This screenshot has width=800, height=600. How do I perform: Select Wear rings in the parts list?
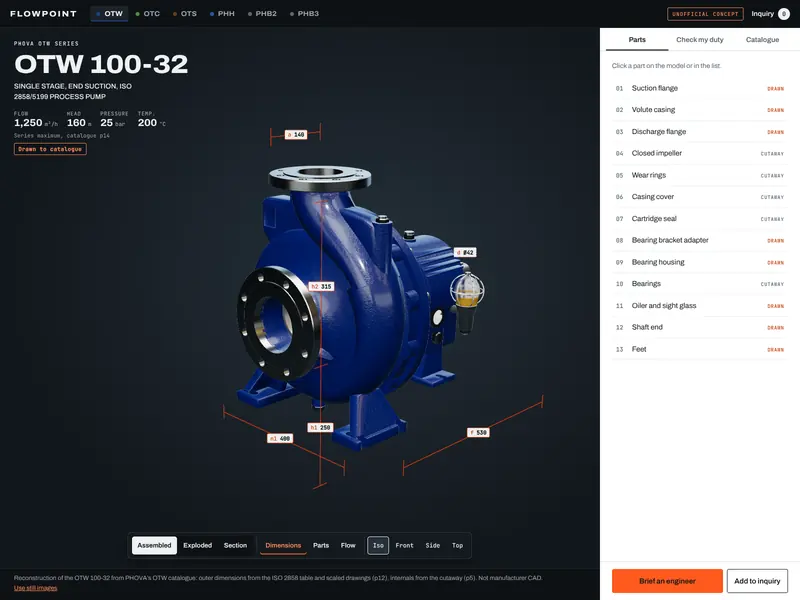click(x=699, y=175)
